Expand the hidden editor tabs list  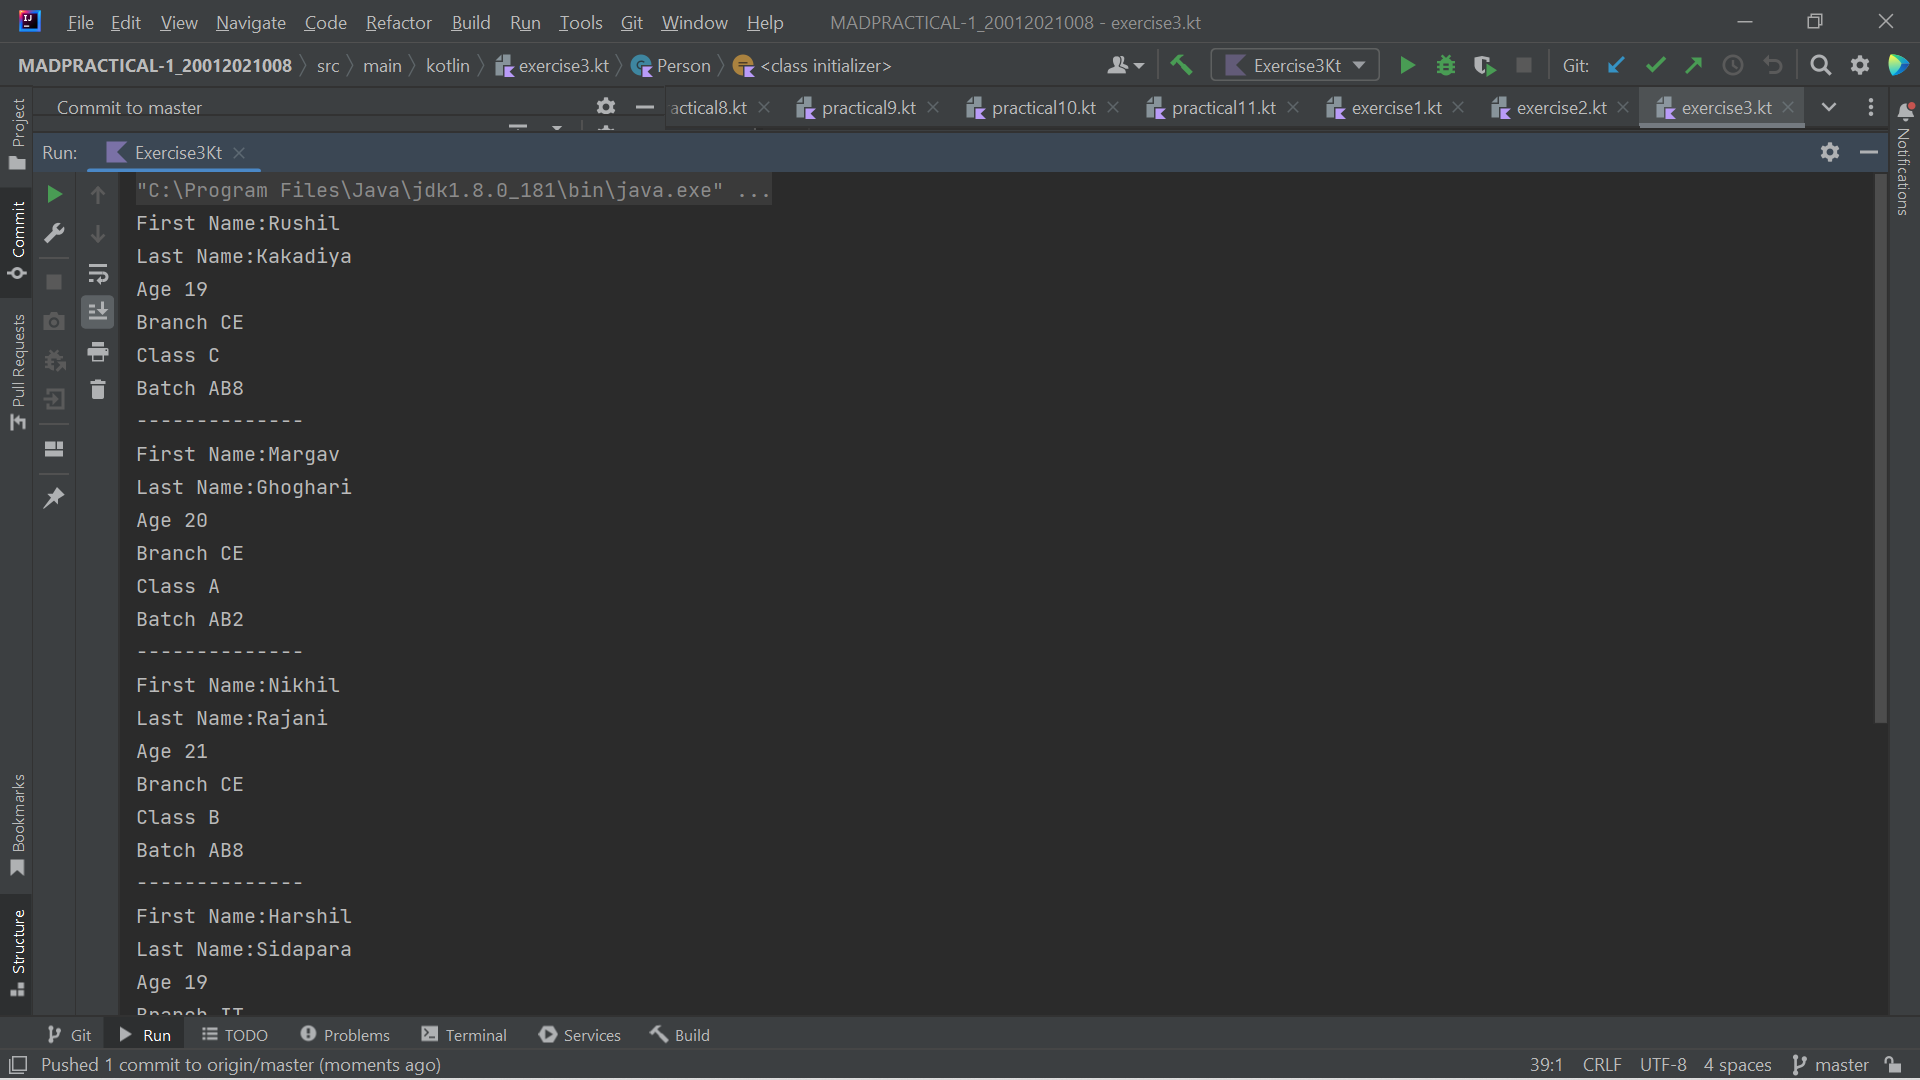point(1829,108)
